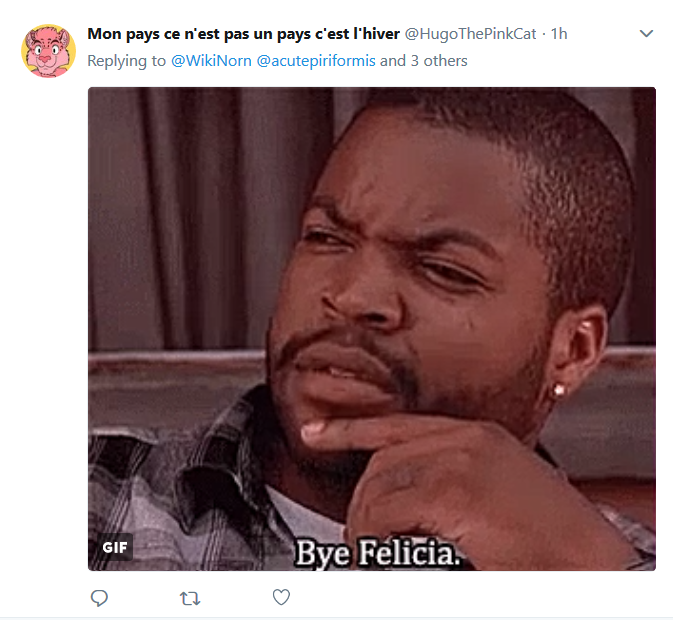Image resolution: width=673 pixels, height=620 pixels.
Task: Play the Bye Felicia GIF
Action: coord(372,329)
